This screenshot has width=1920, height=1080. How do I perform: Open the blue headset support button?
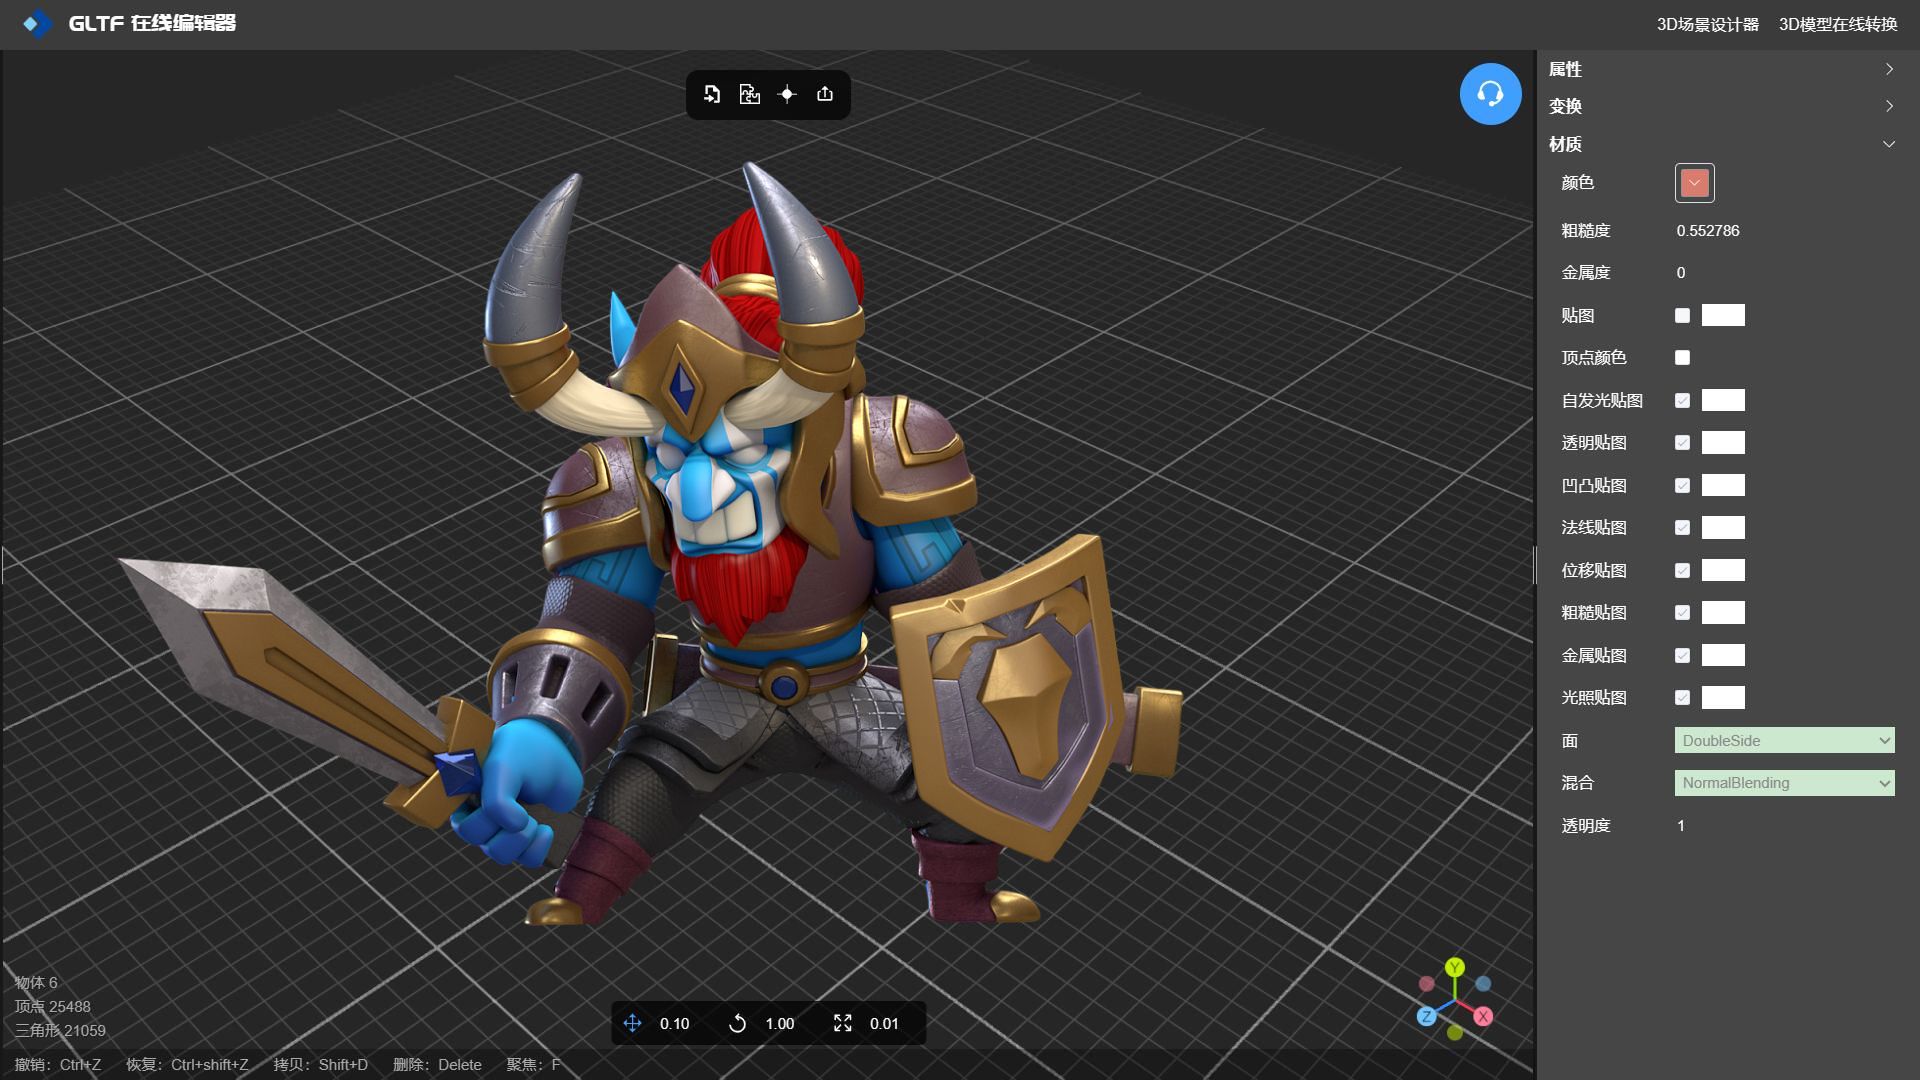[x=1490, y=94]
